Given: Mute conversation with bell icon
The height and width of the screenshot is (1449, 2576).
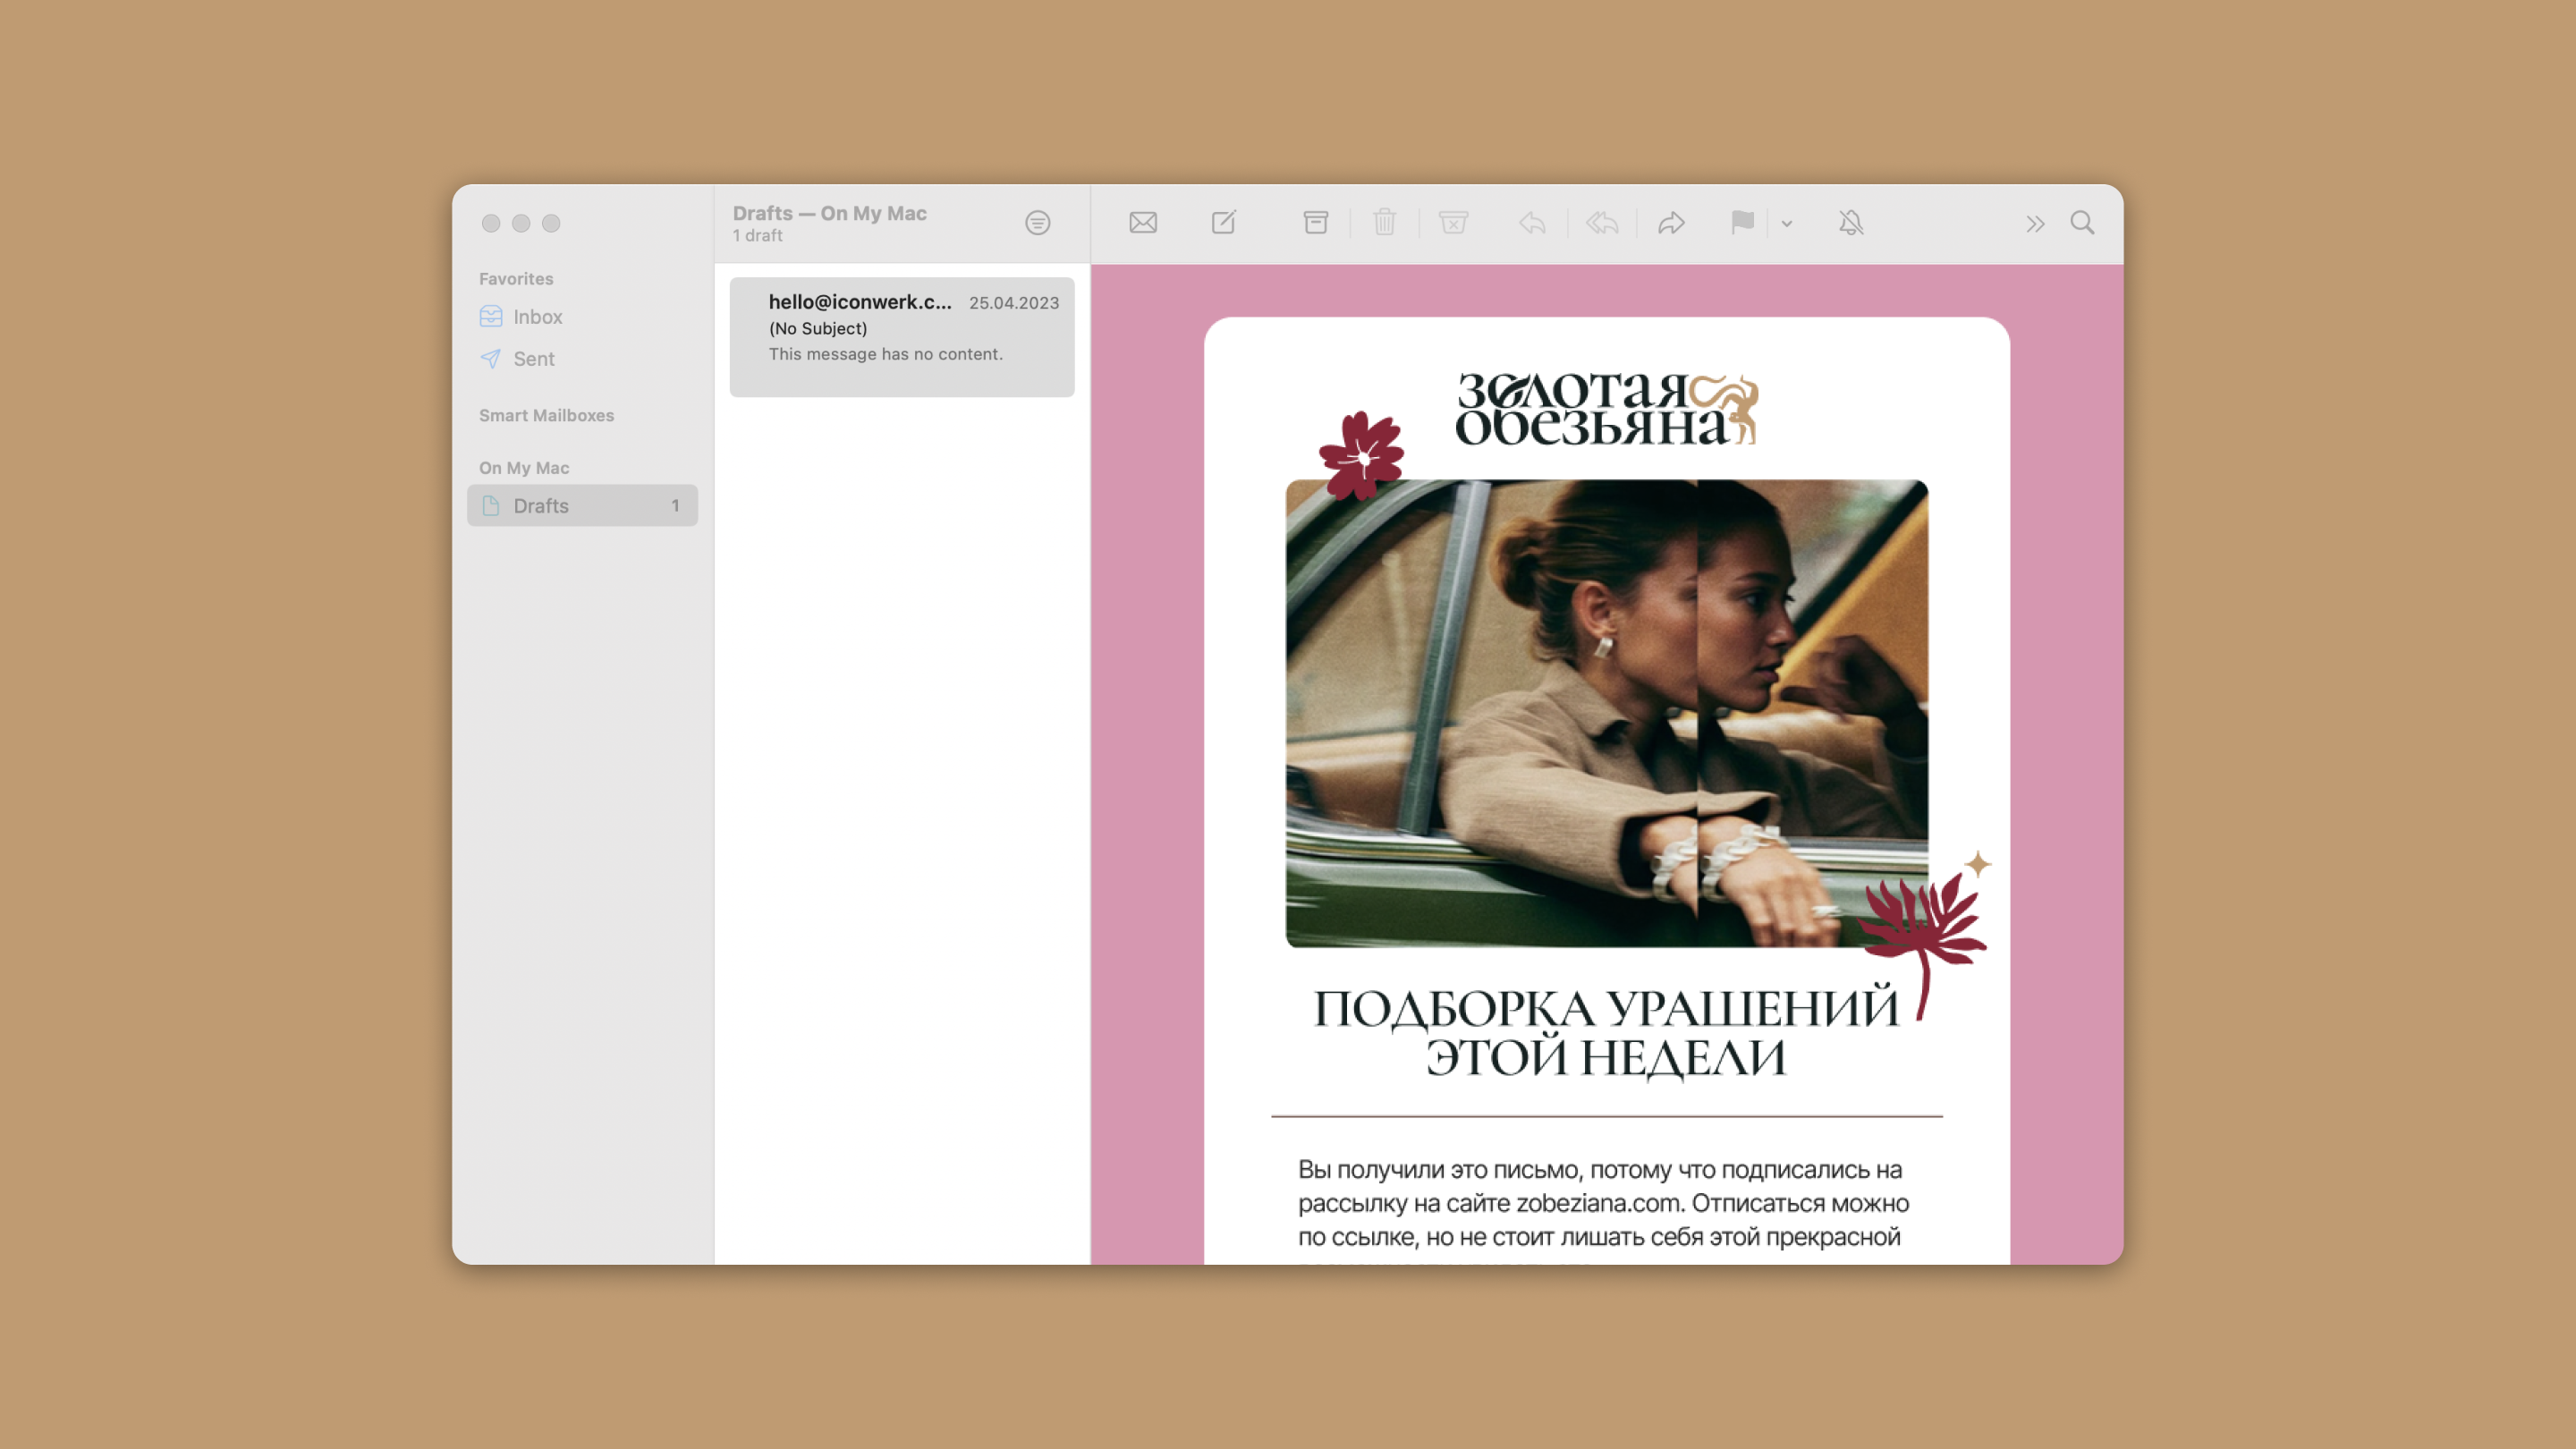Looking at the screenshot, I should pyautogui.click(x=1851, y=222).
